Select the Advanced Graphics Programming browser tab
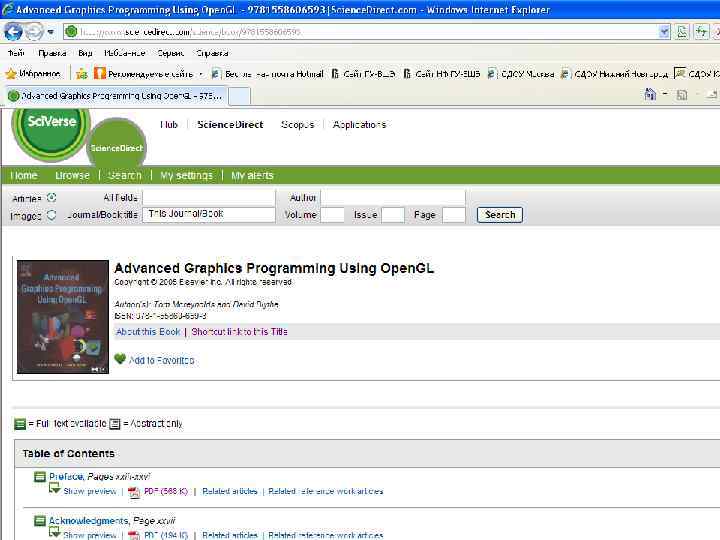 click(x=116, y=96)
